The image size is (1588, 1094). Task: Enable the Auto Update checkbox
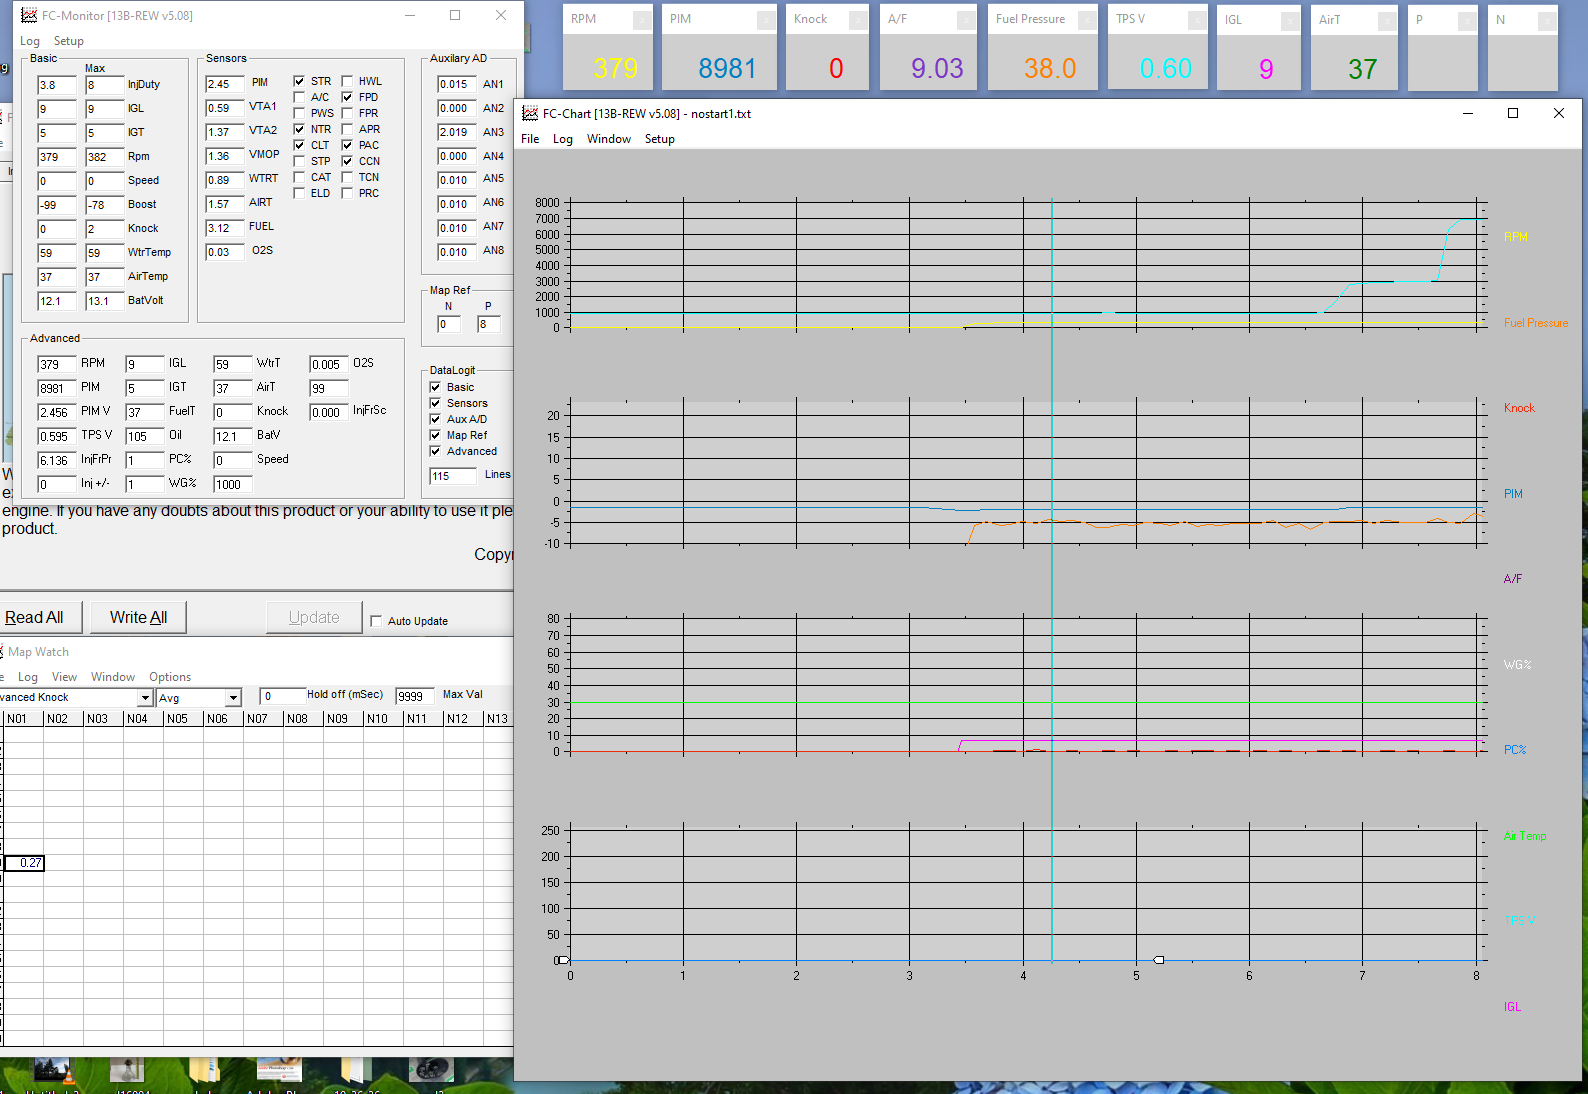[376, 621]
